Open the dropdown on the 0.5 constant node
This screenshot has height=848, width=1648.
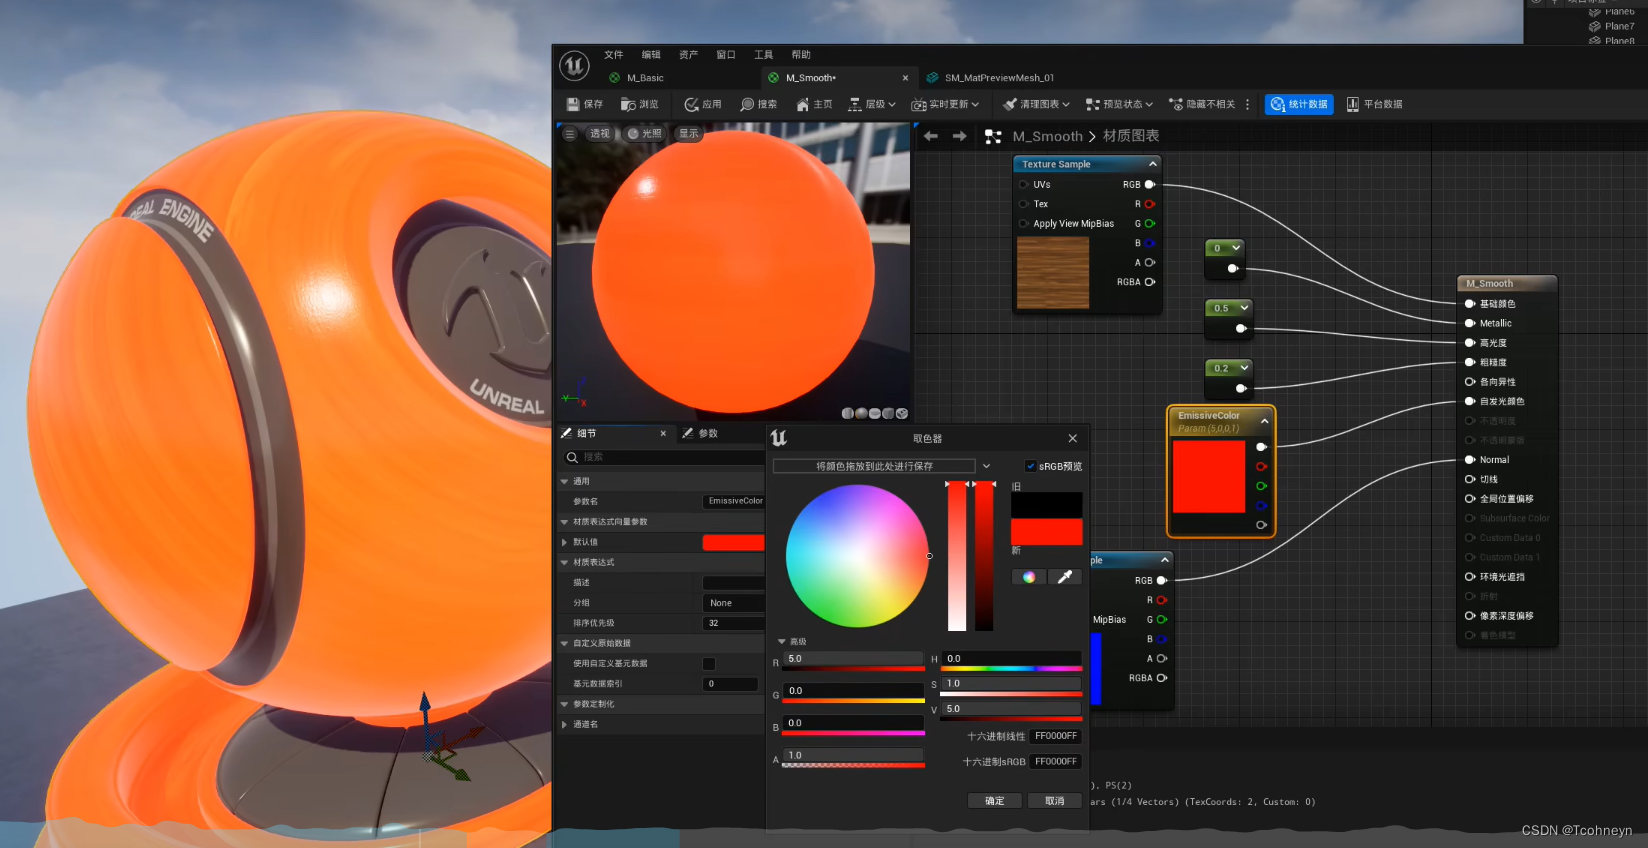tap(1244, 308)
